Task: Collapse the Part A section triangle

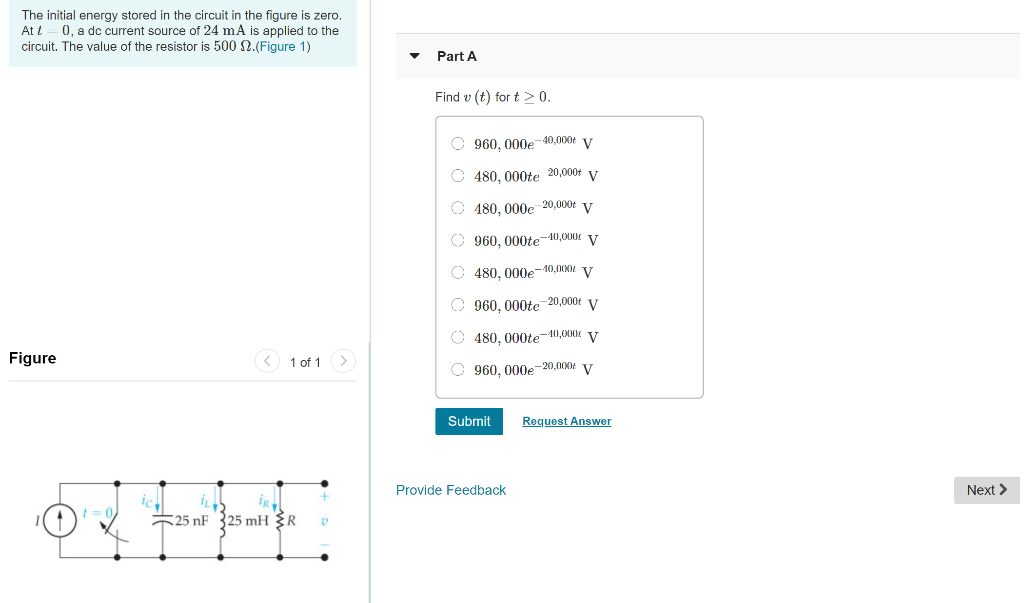Action: [x=414, y=56]
